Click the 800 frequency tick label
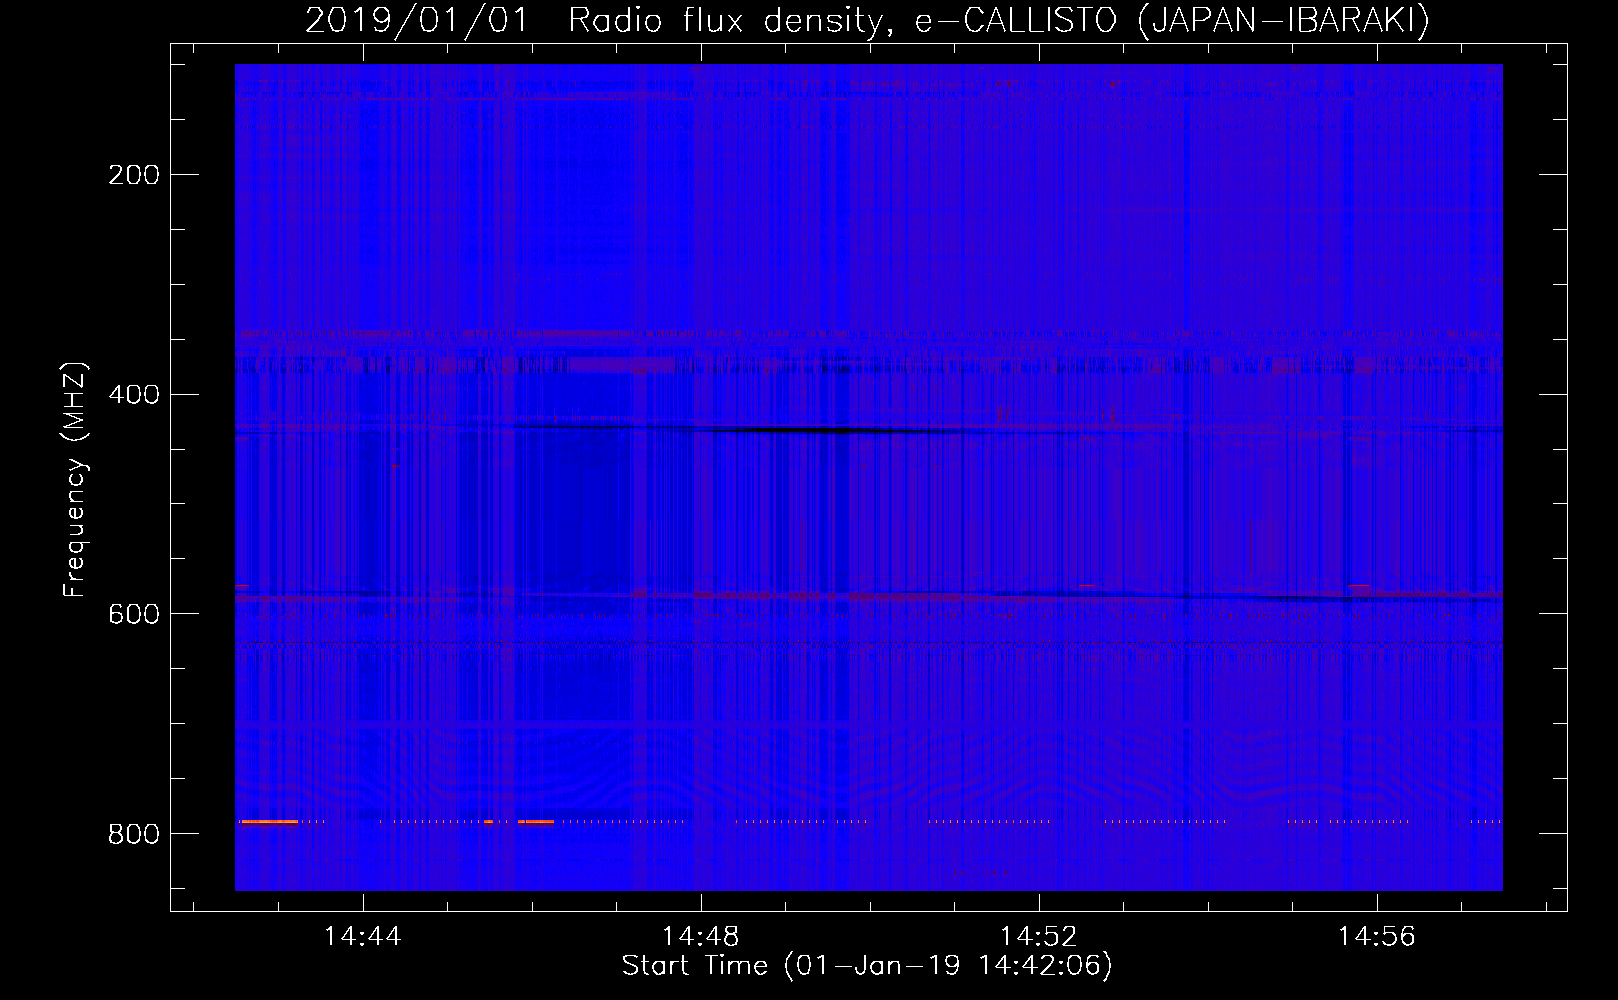1618x1000 pixels. tap(134, 834)
